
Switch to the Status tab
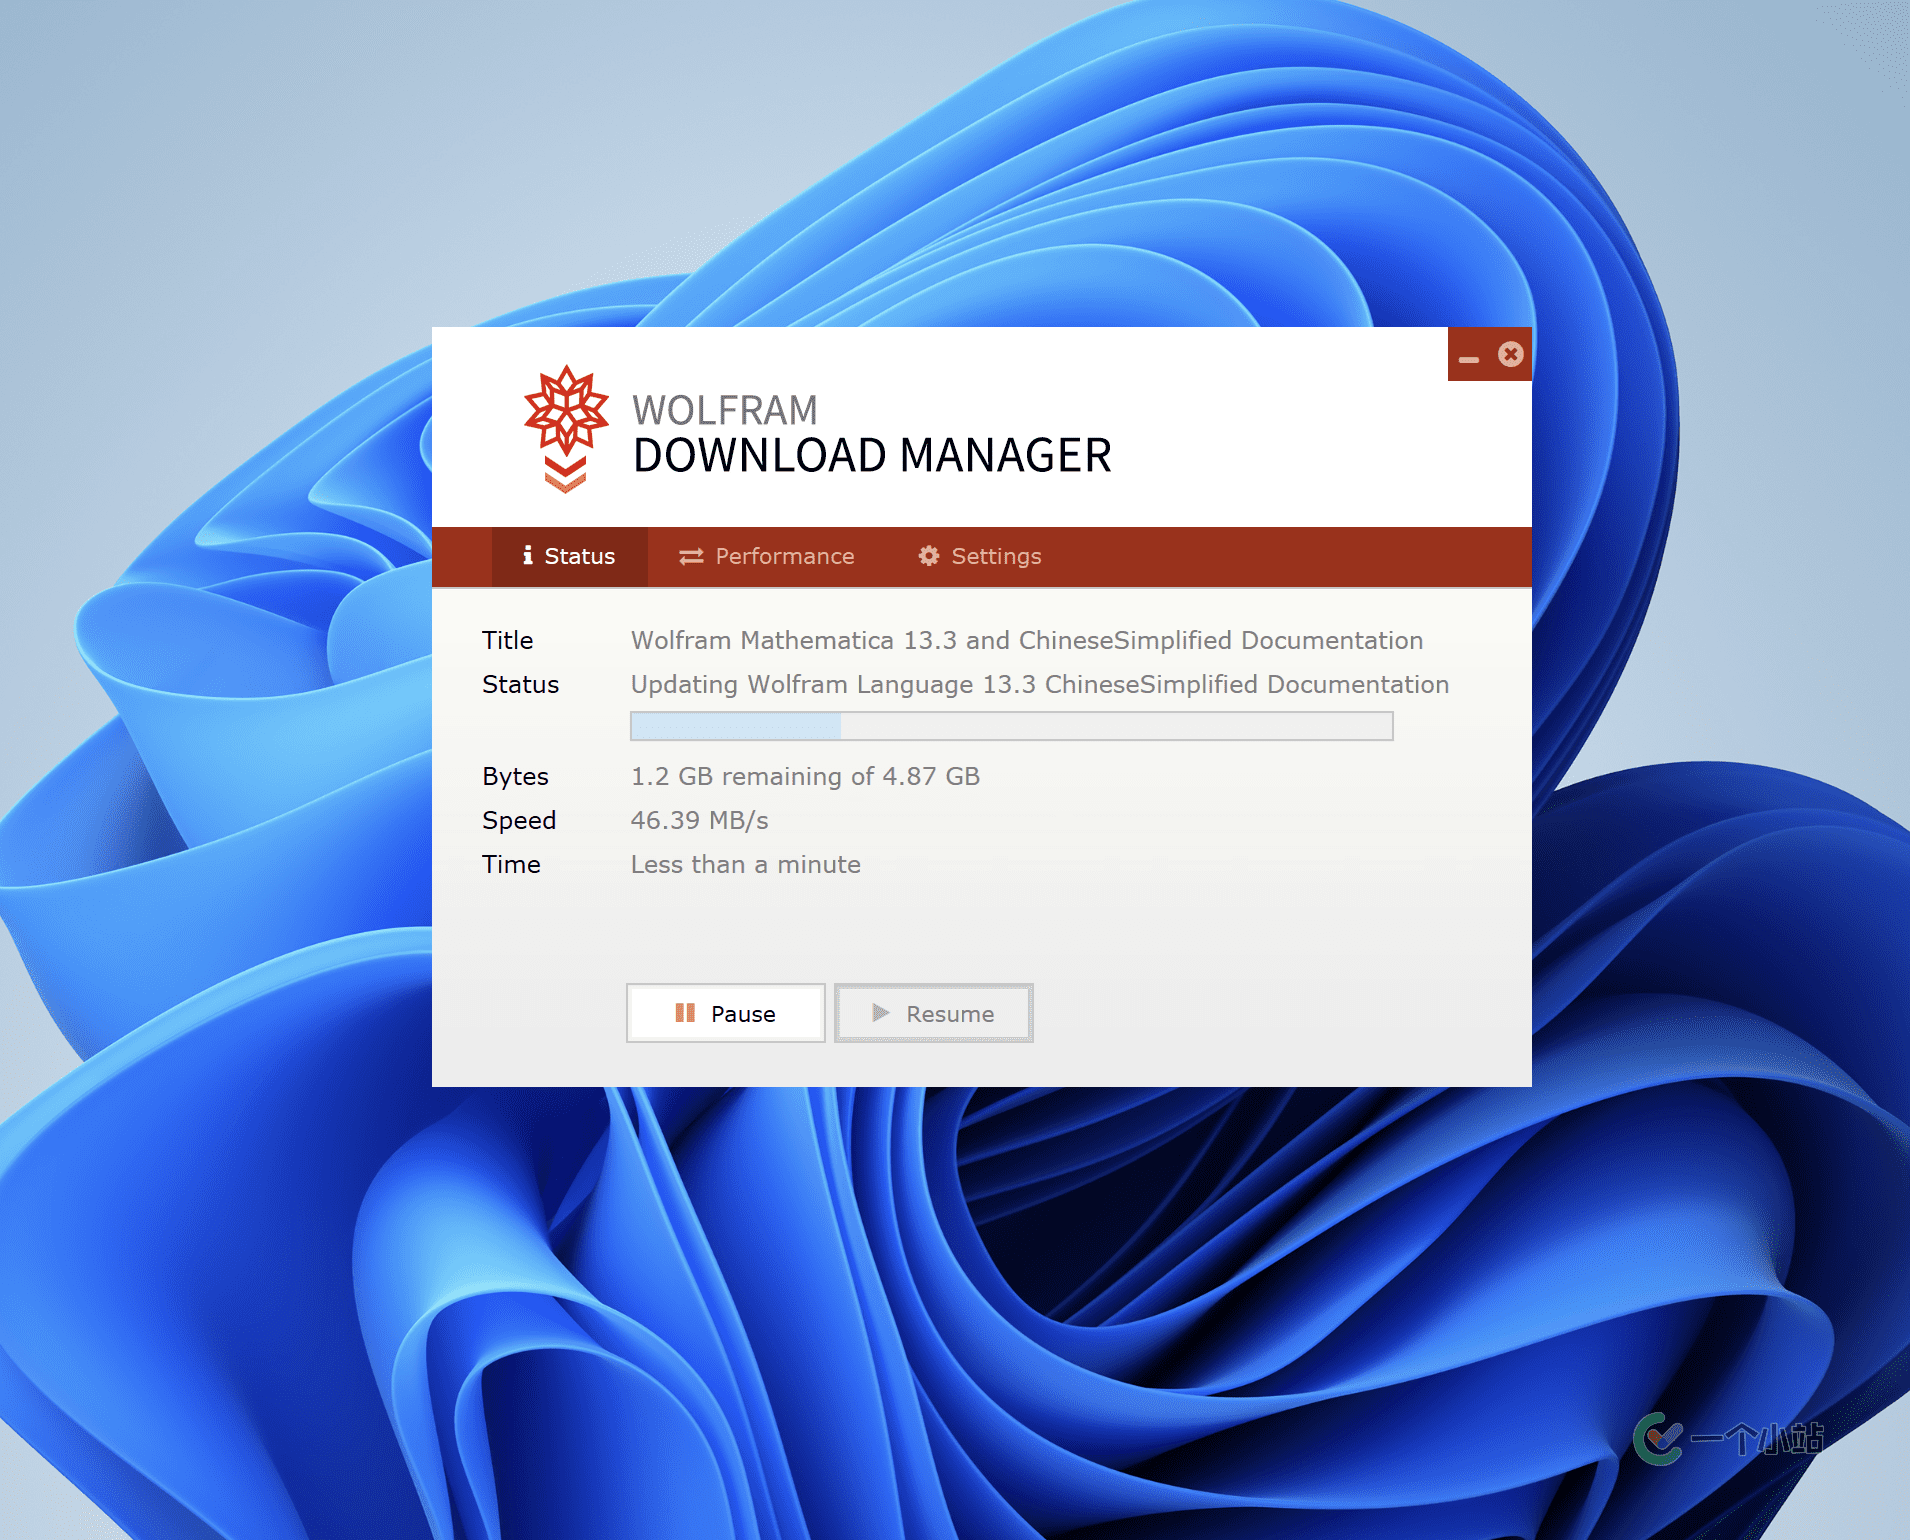pos(569,556)
